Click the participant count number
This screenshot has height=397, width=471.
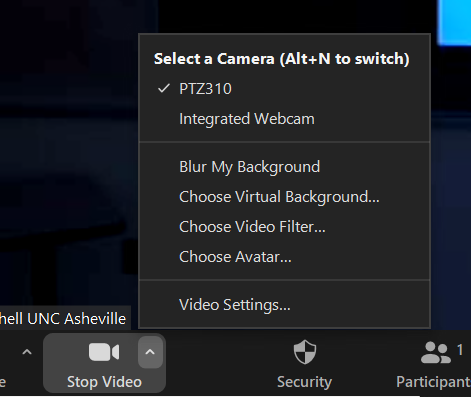460,350
